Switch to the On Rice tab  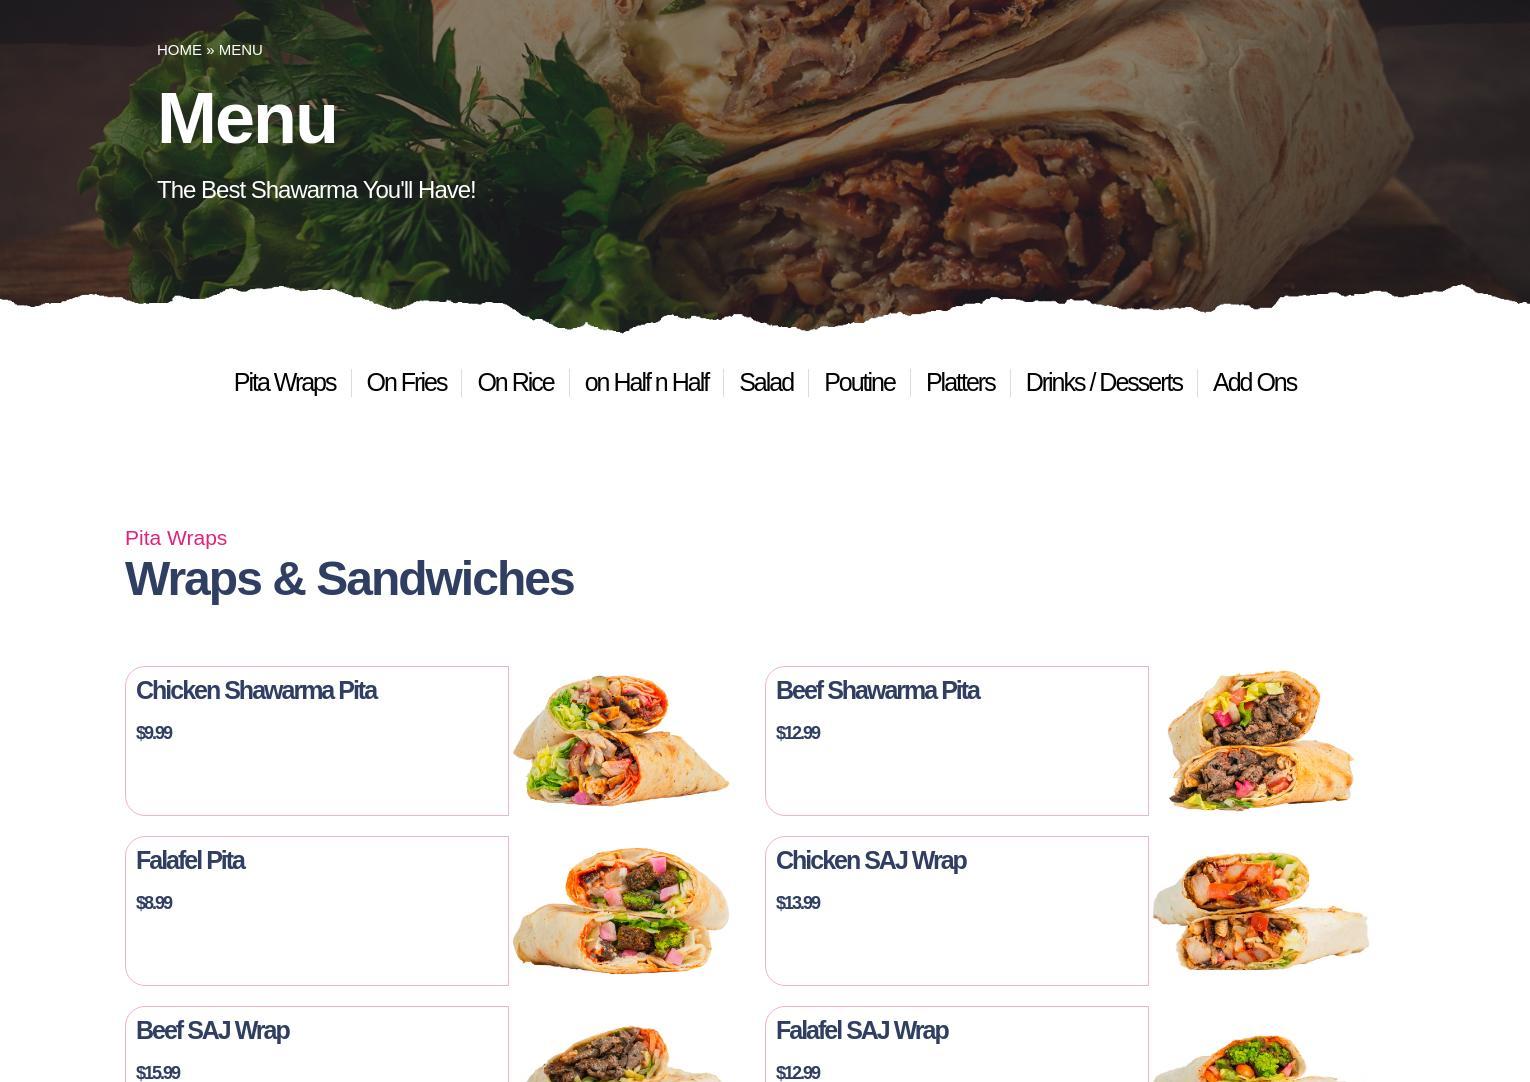(x=515, y=382)
